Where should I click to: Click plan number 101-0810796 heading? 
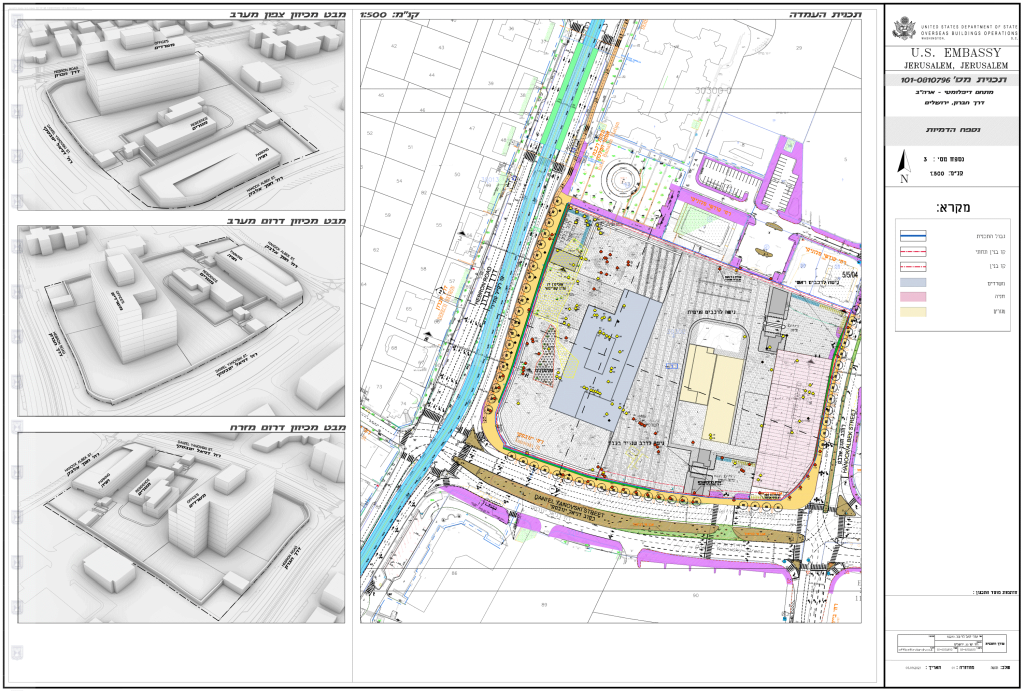[950, 79]
